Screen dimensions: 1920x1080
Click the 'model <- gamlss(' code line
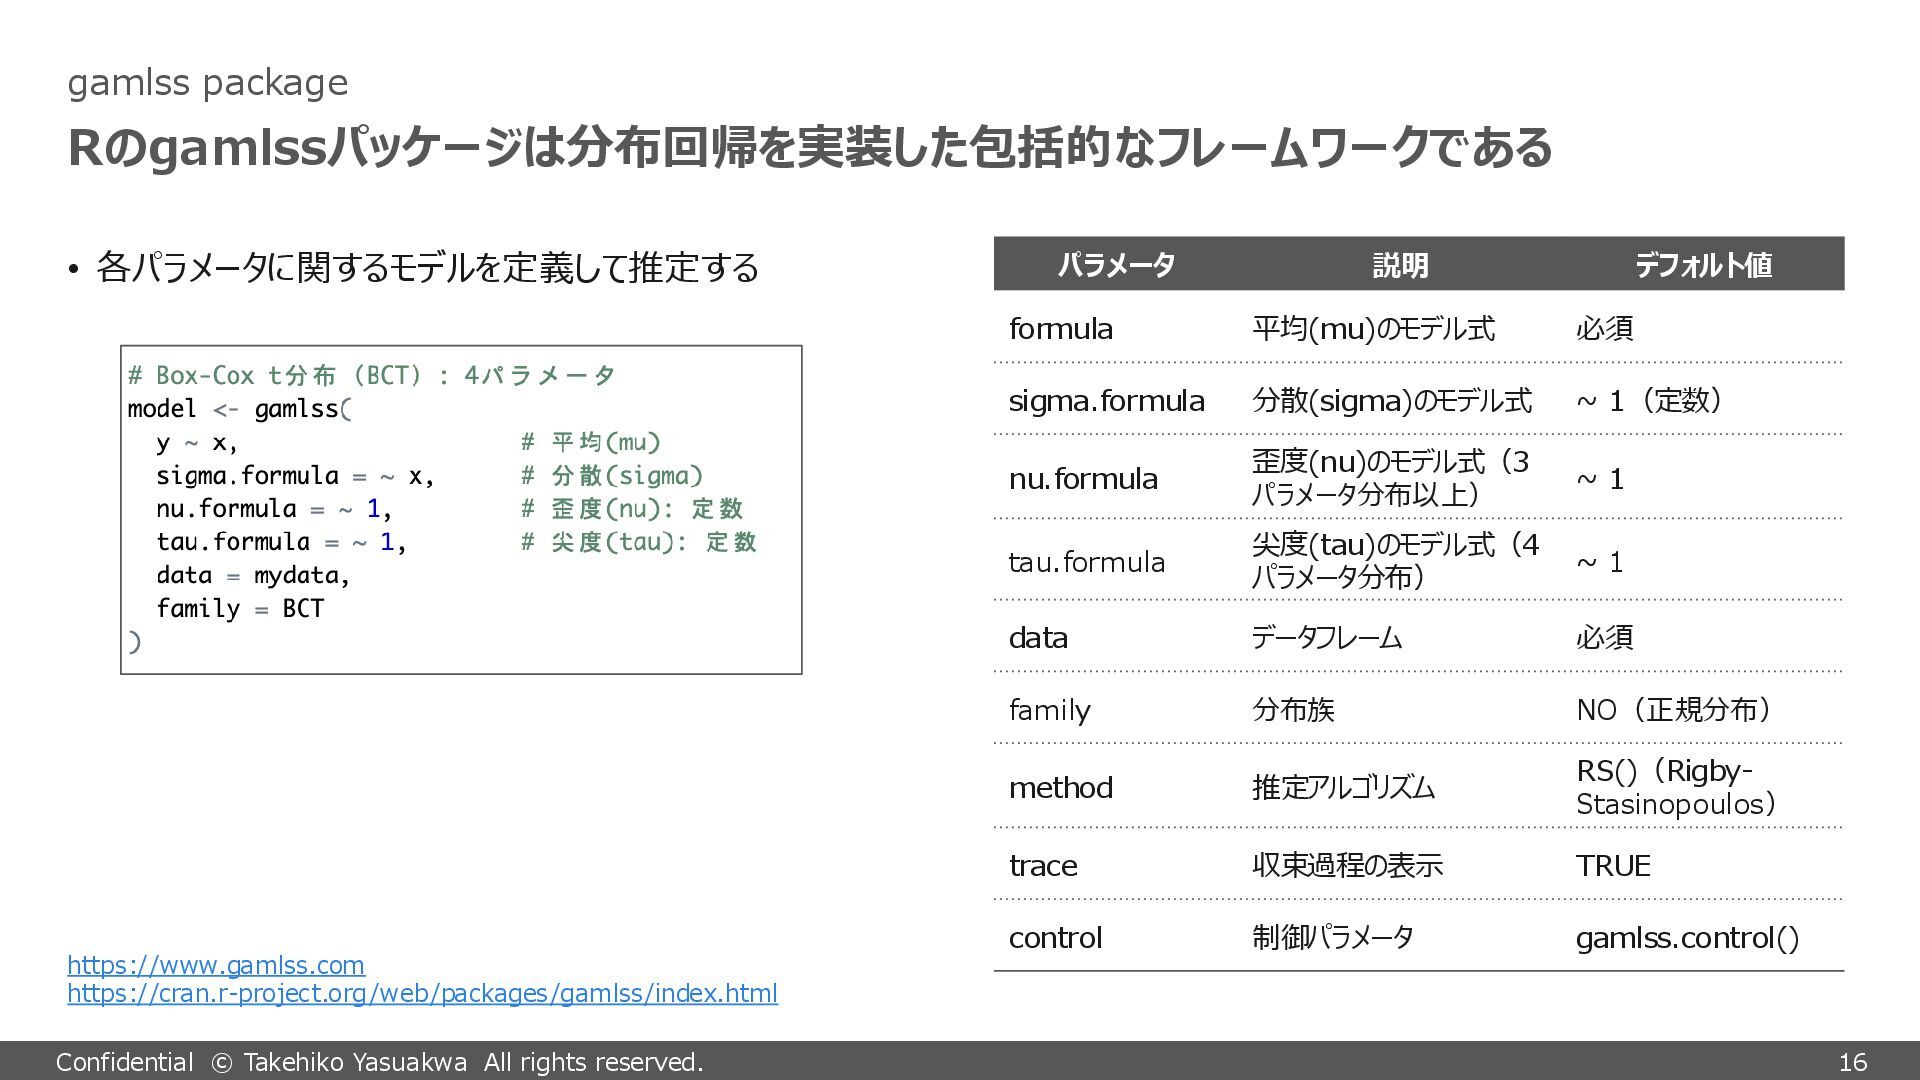[240, 409]
